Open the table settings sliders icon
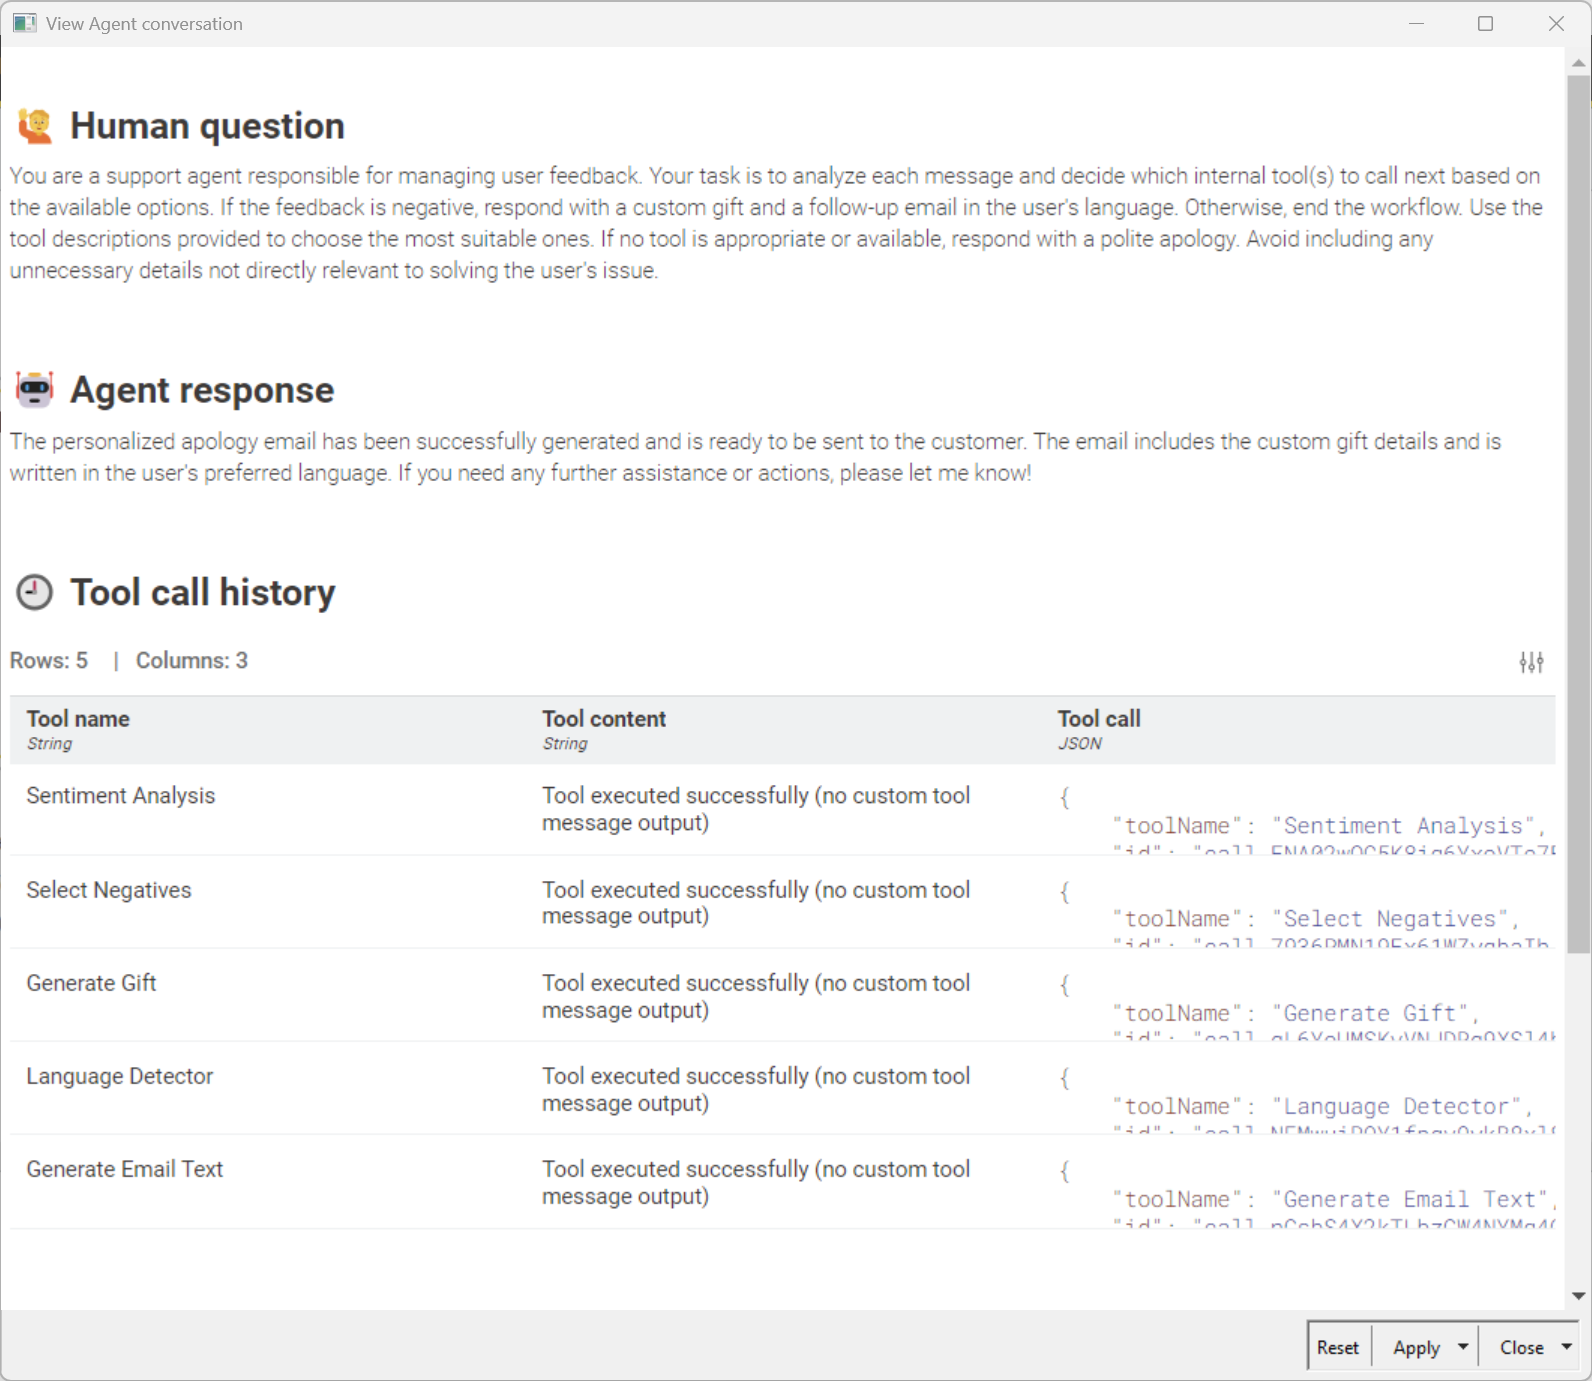 click(x=1531, y=662)
